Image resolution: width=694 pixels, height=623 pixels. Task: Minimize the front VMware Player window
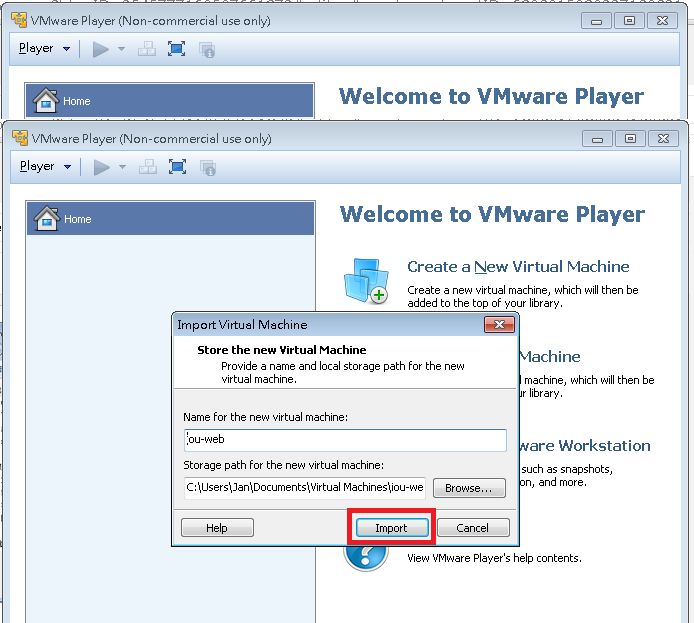pyautogui.click(x=598, y=139)
